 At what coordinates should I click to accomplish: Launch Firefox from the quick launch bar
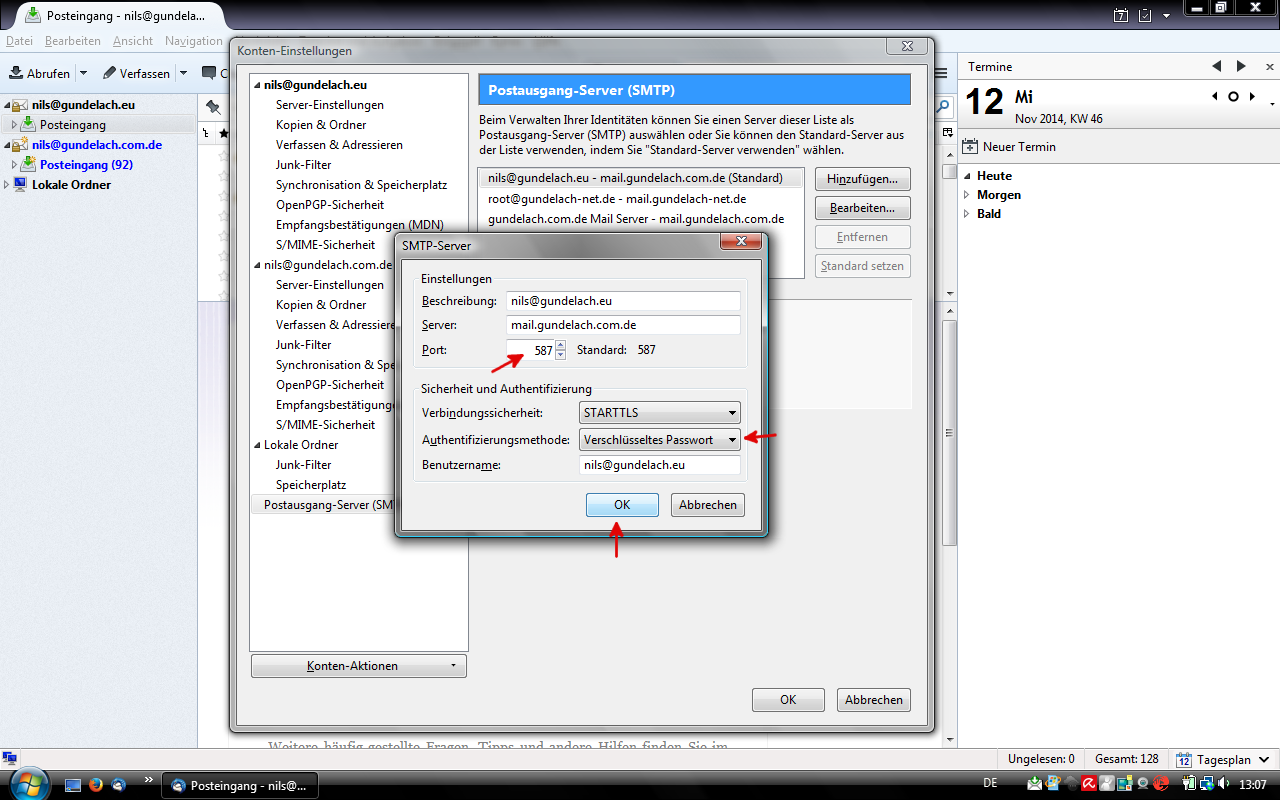point(96,785)
